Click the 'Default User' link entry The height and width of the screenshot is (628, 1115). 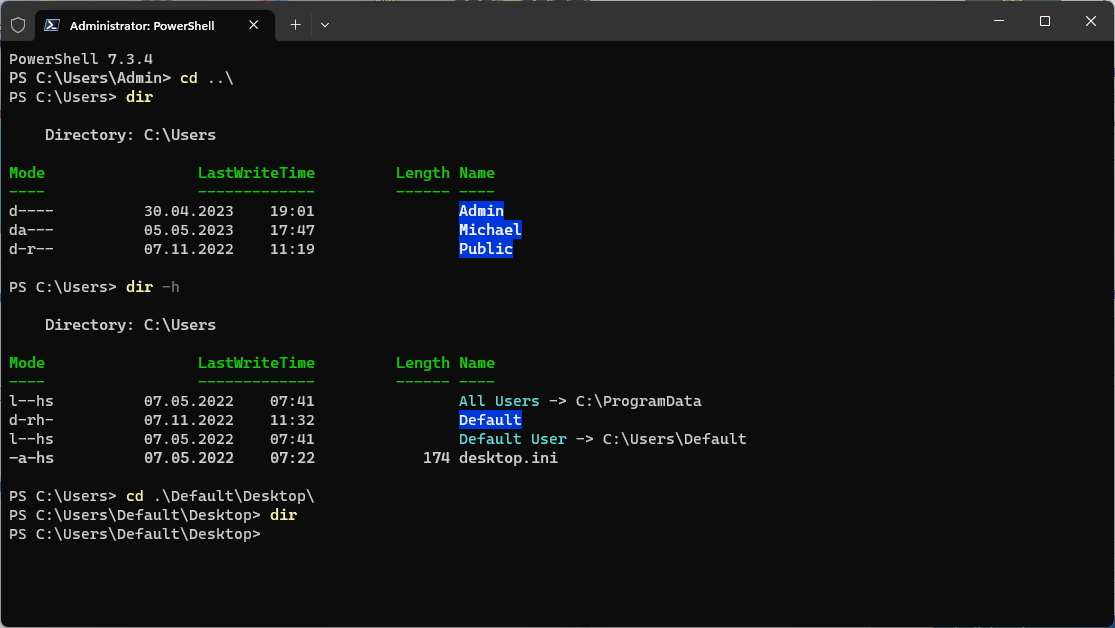tap(513, 439)
